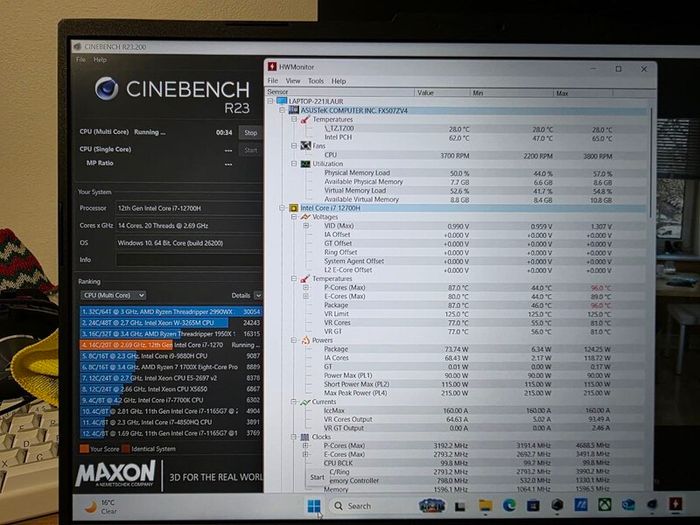Open HWMonitor Tools menu
This screenshot has height=525, width=700.
coord(316,81)
